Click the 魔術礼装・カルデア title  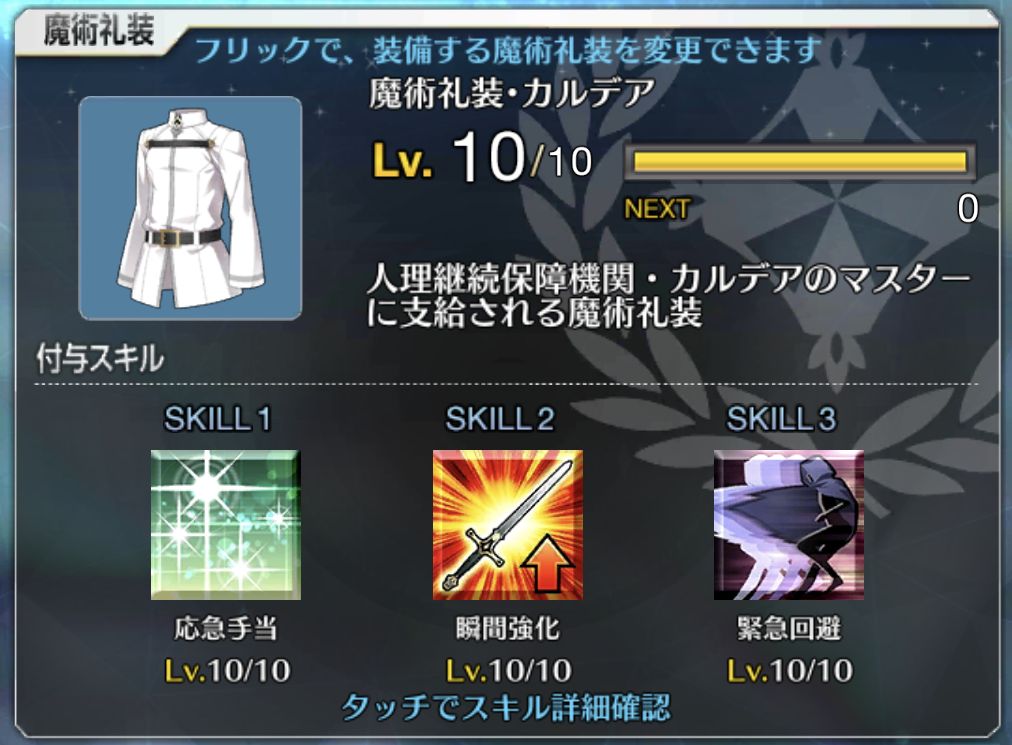point(512,94)
